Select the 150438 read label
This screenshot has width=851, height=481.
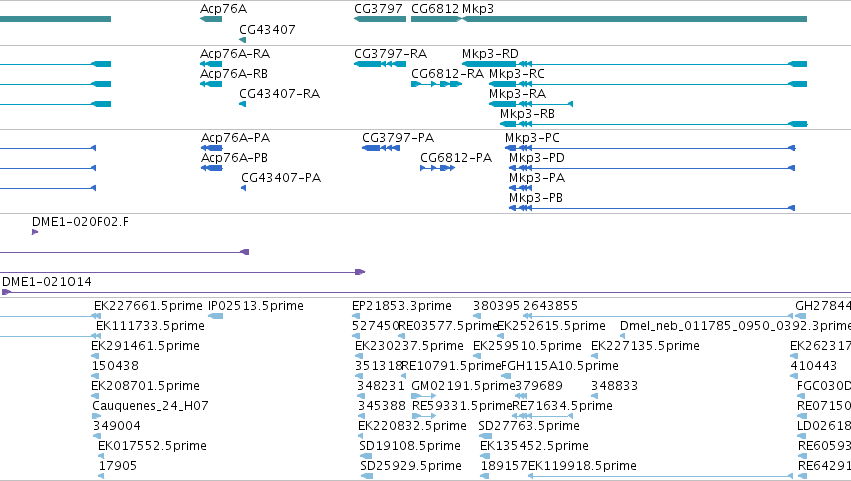[x=115, y=366]
